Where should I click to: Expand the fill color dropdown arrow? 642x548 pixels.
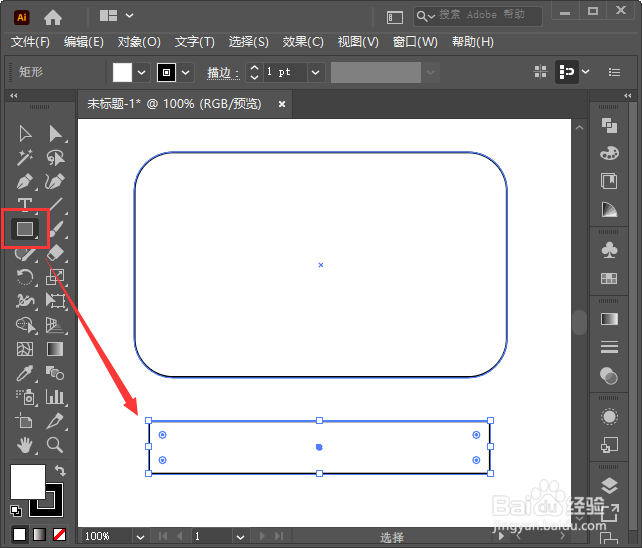click(x=141, y=72)
